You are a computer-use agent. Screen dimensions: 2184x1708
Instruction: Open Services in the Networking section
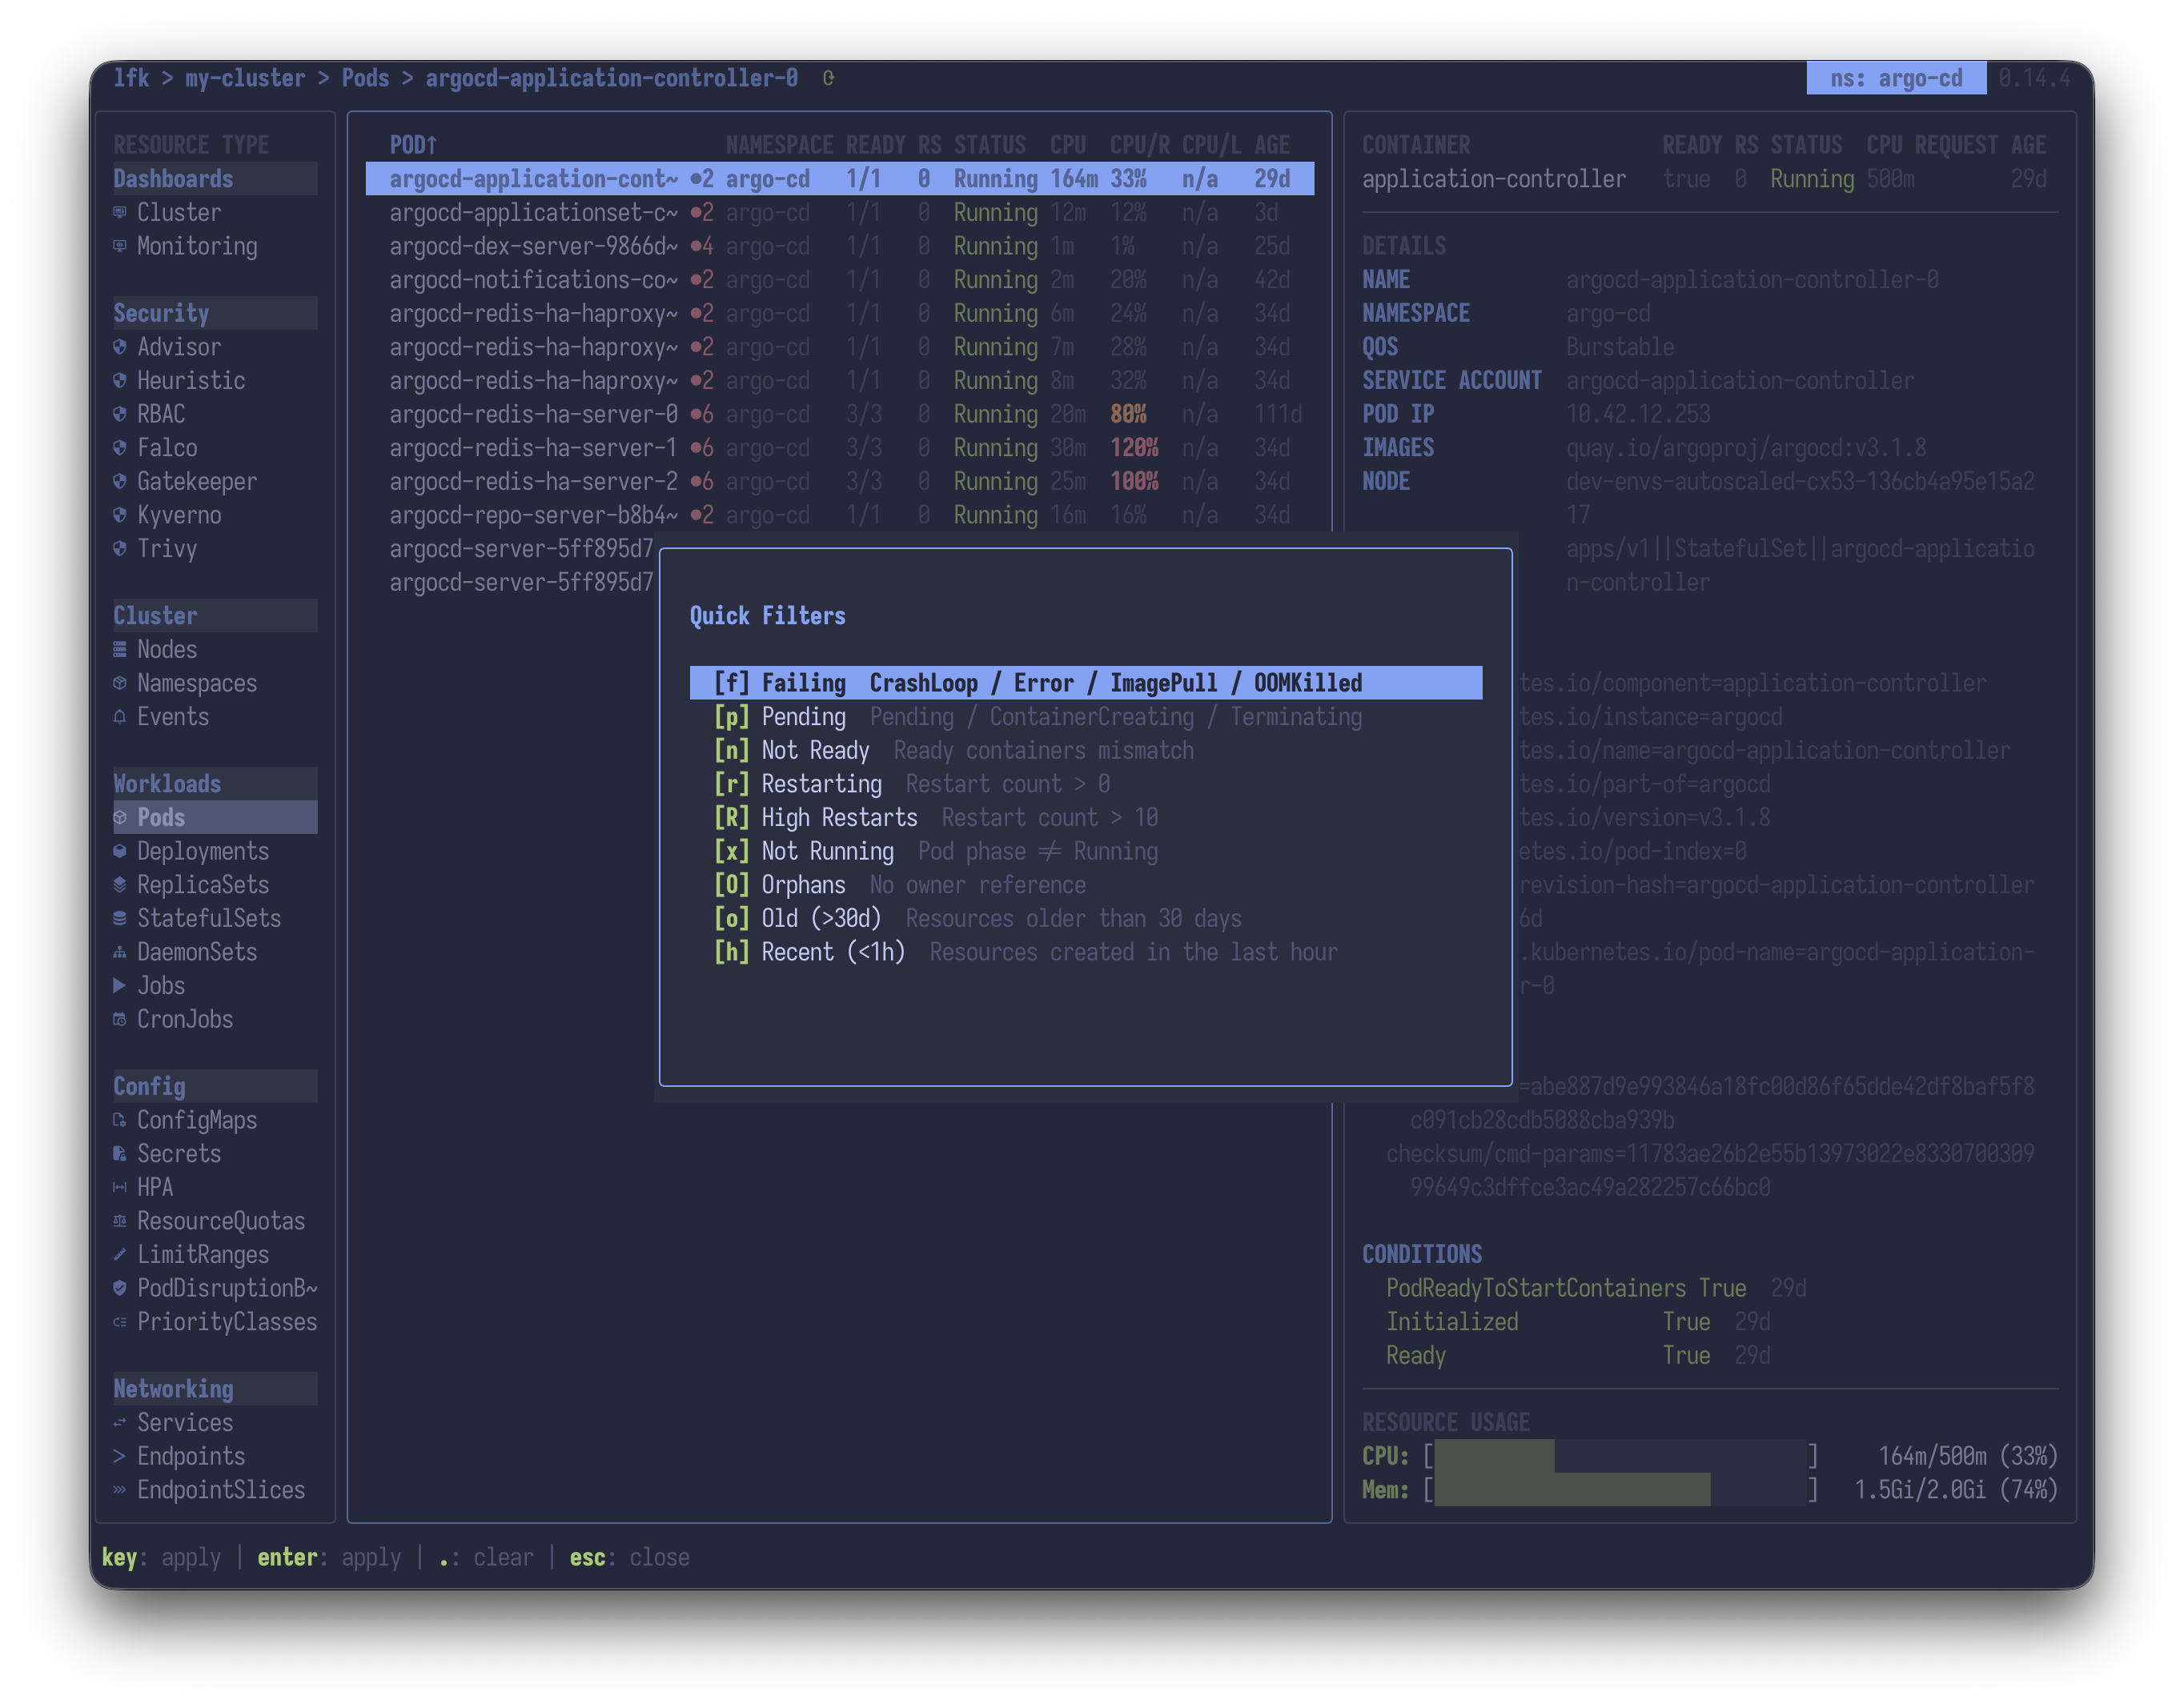185,1422
